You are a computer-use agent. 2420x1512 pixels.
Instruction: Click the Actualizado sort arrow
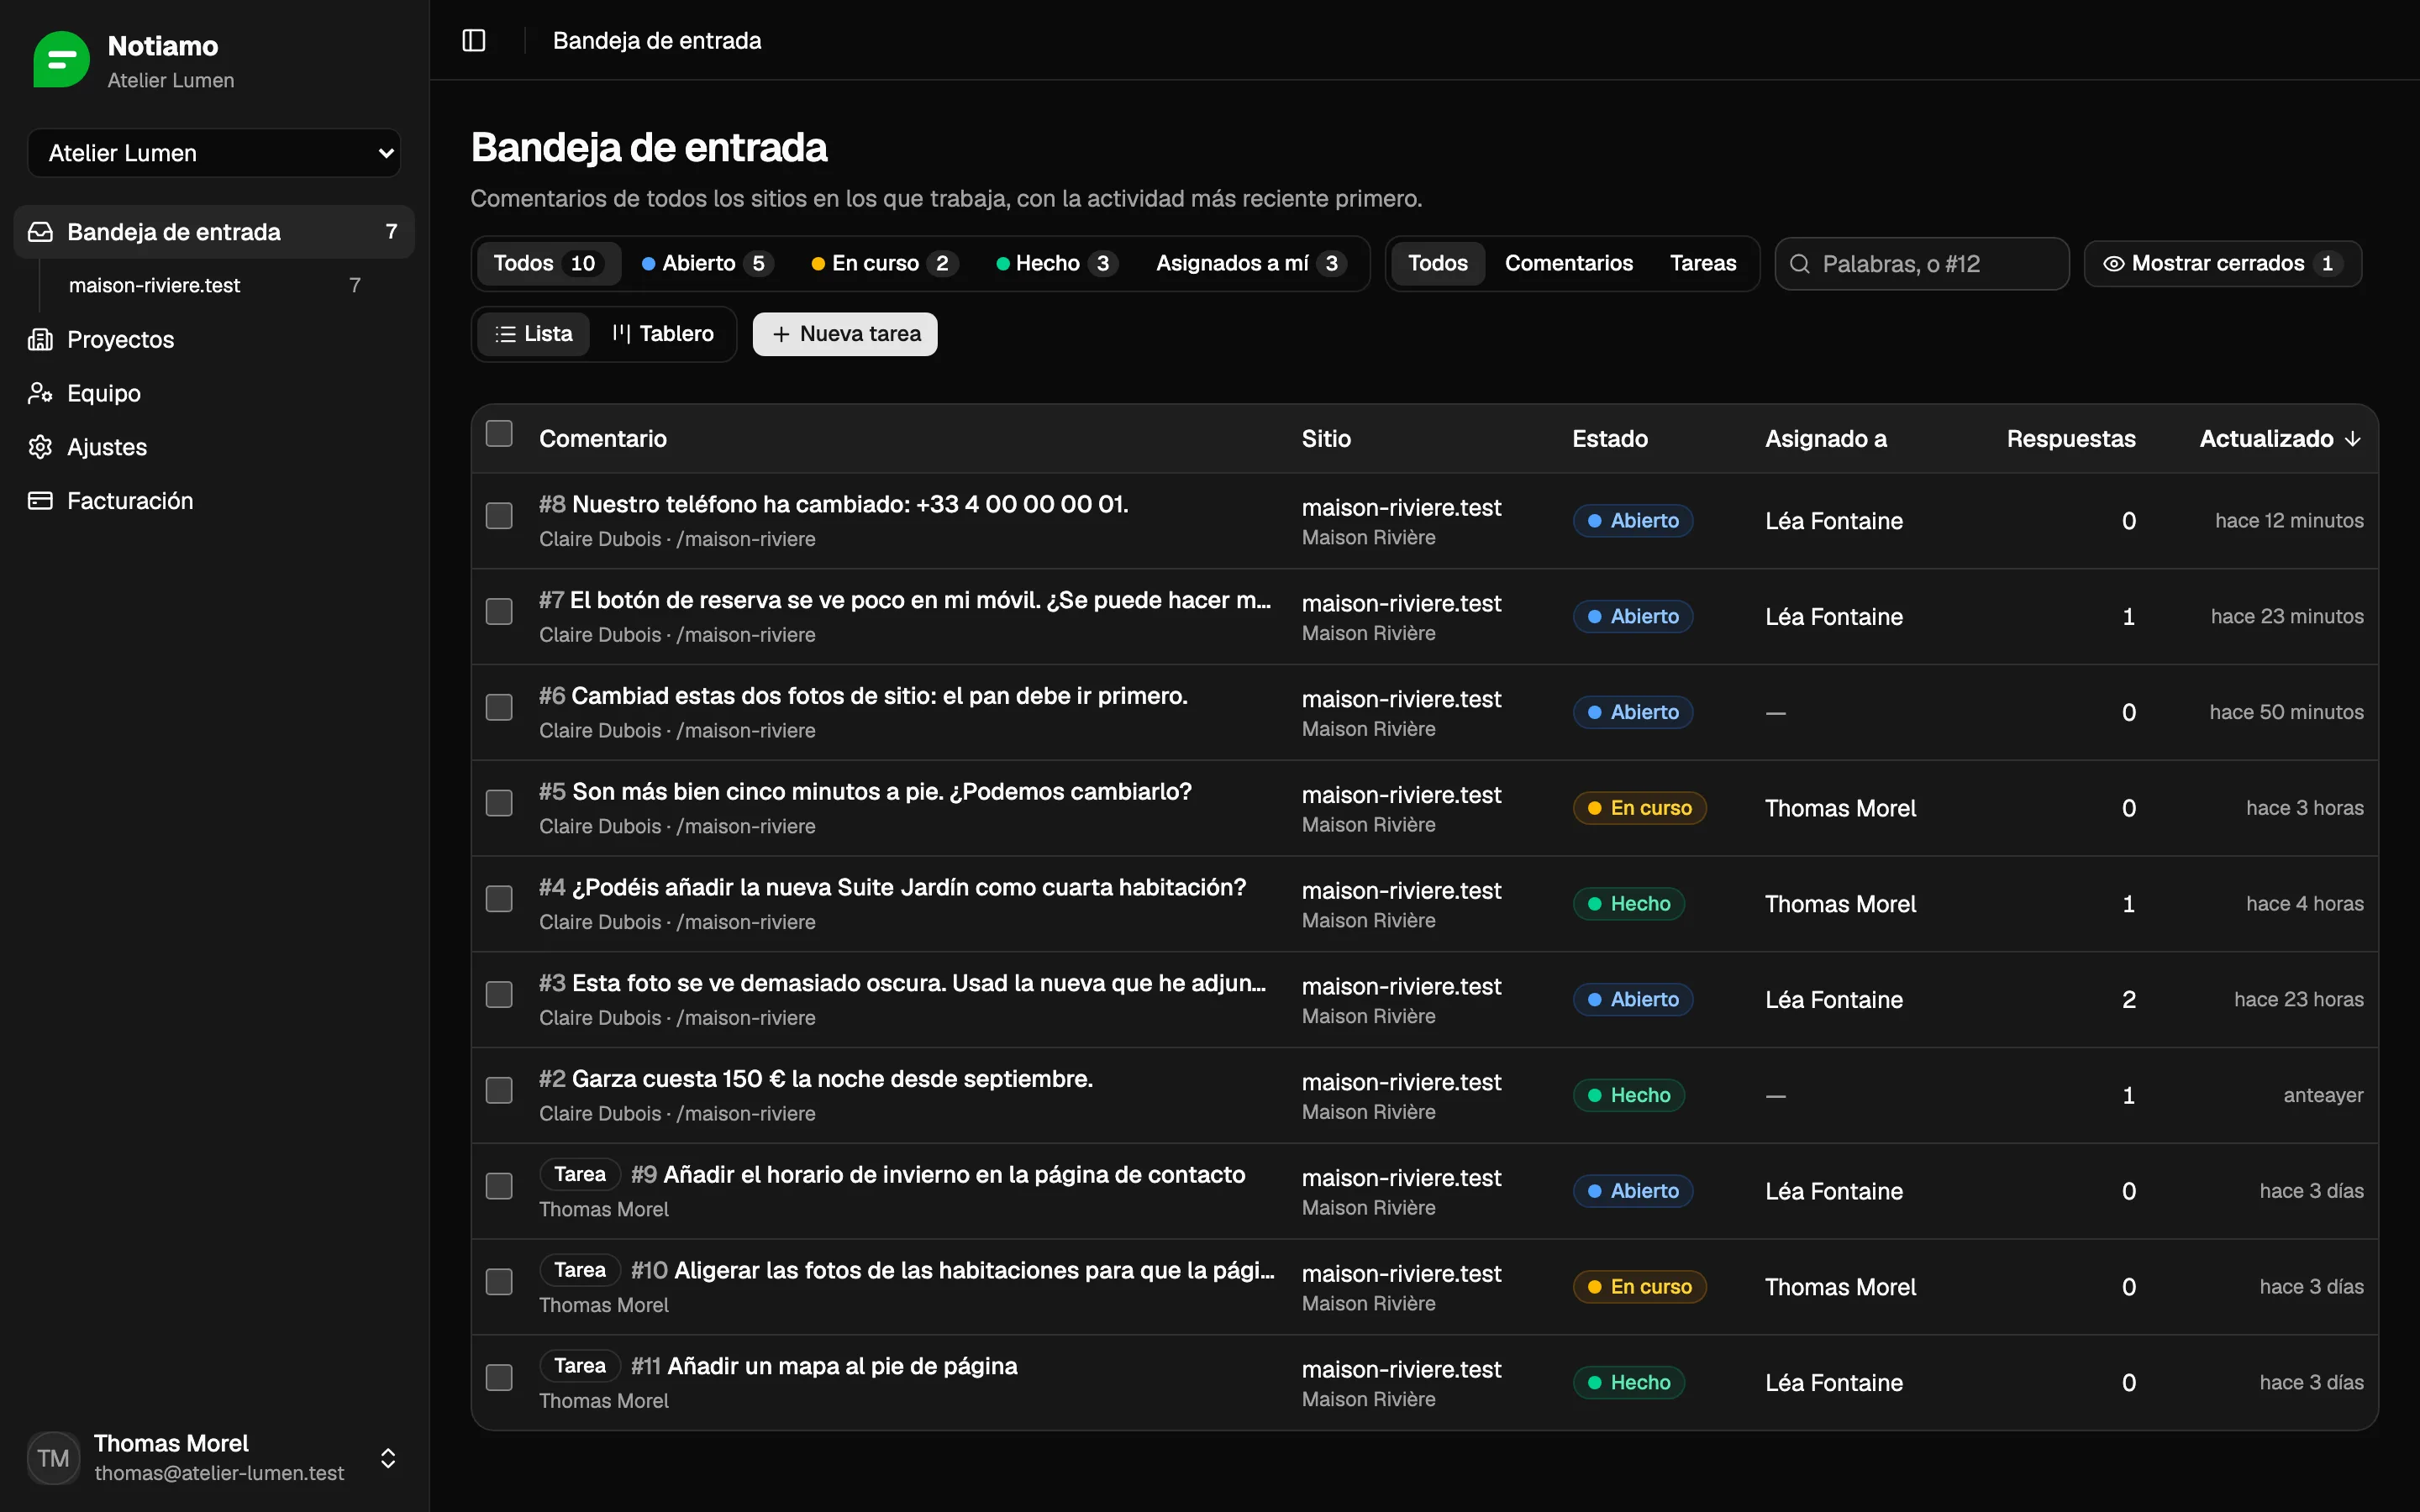tap(2352, 439)
